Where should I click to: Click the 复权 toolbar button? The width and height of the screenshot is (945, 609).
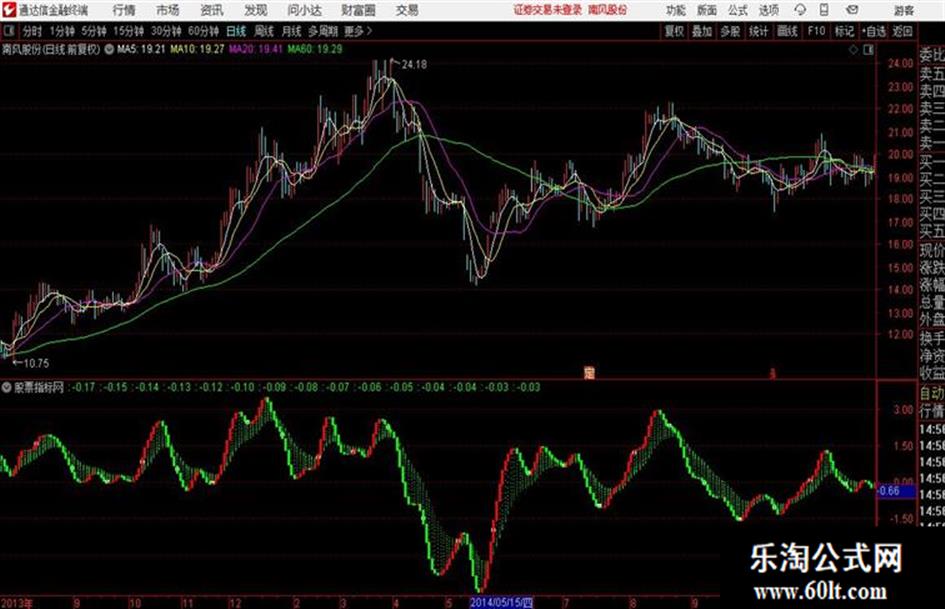674,31
